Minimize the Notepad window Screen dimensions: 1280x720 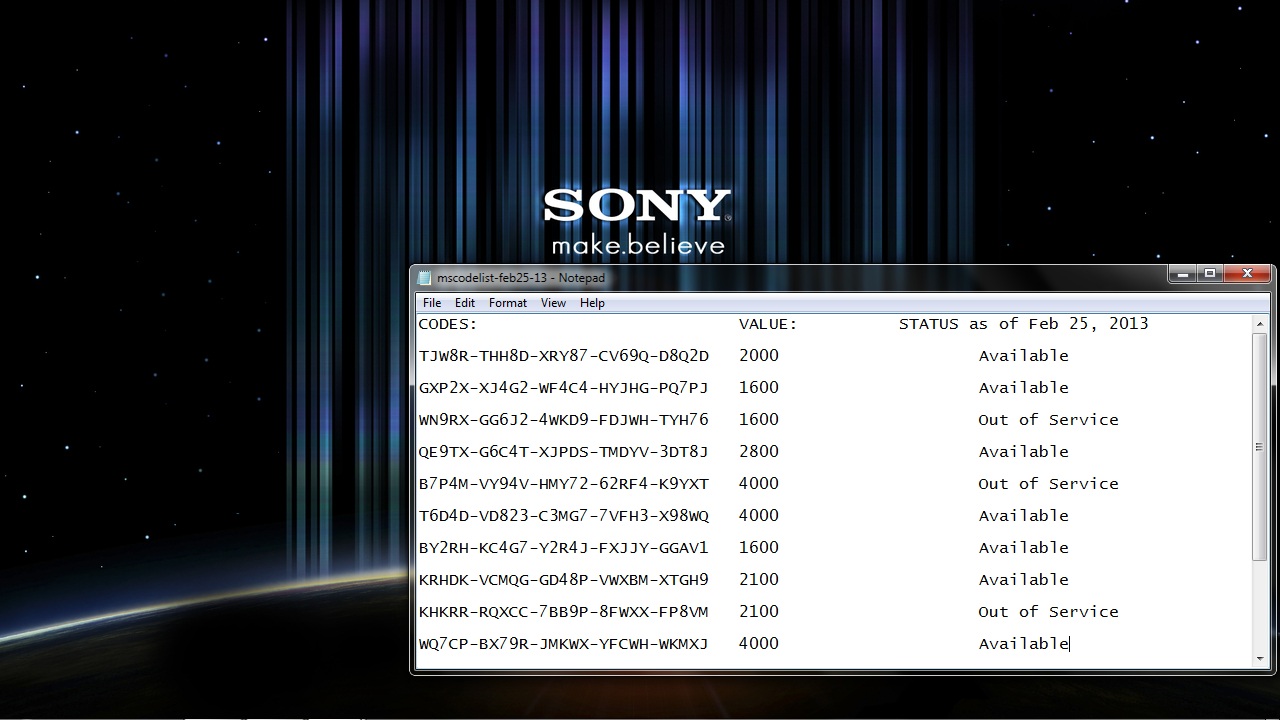(1183, 273)
